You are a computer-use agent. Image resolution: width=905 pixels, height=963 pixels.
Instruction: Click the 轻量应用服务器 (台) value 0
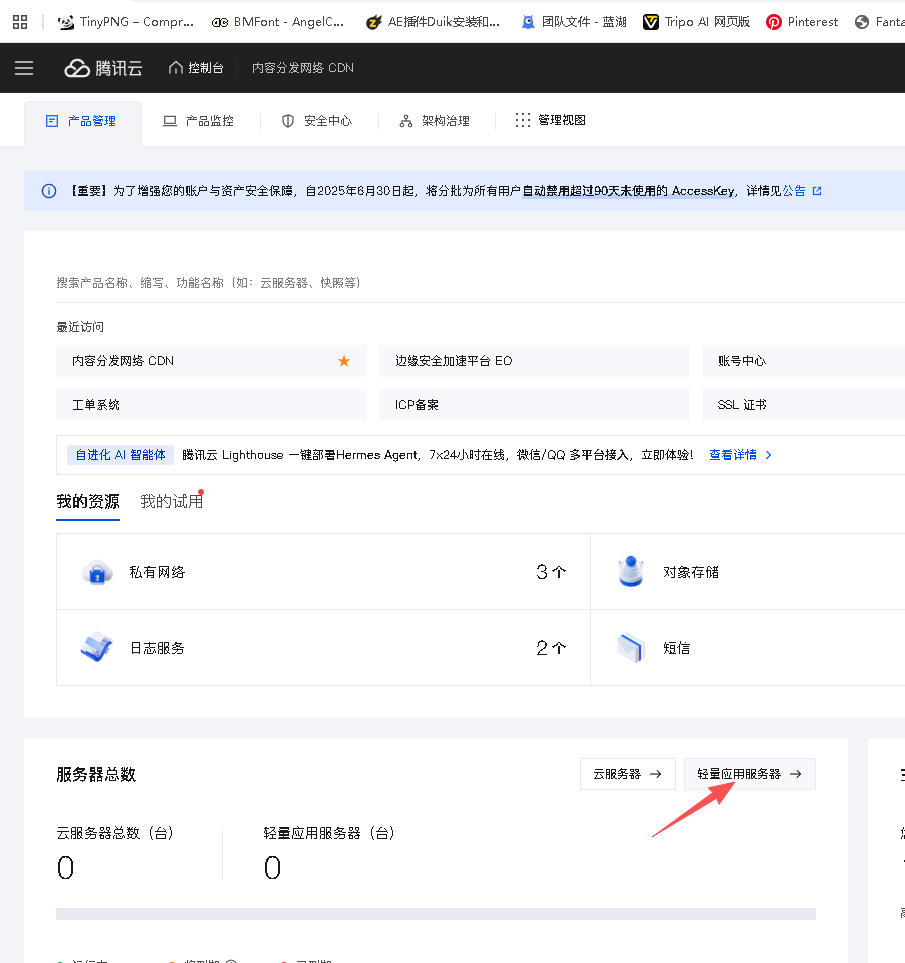tap(273, 868)
